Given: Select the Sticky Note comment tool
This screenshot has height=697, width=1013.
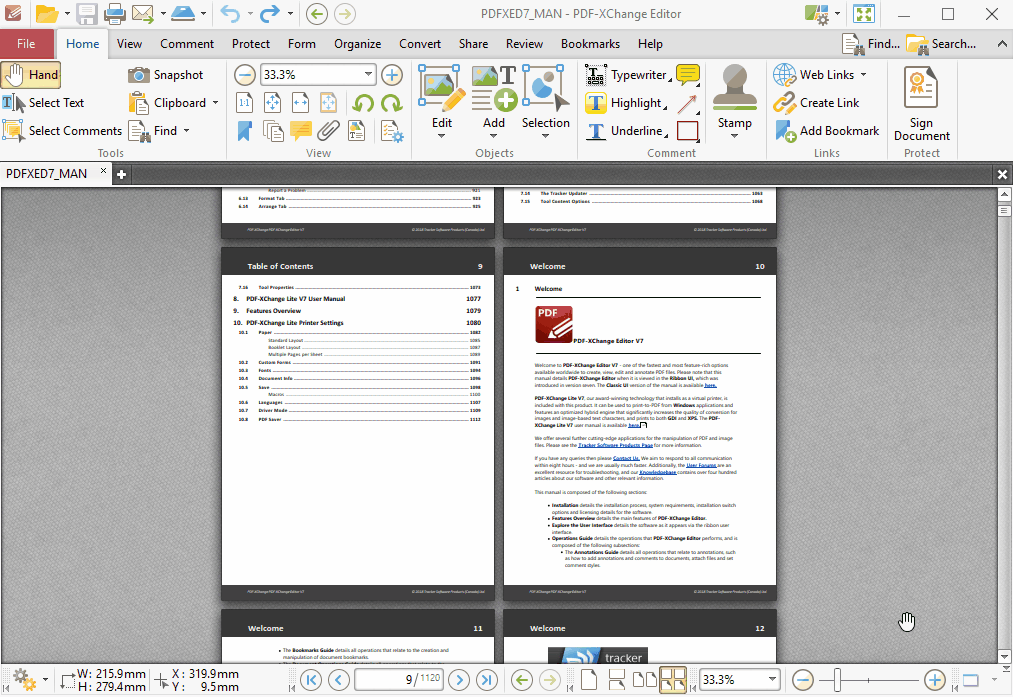Looking at the screenshot, I should point(687,75).
